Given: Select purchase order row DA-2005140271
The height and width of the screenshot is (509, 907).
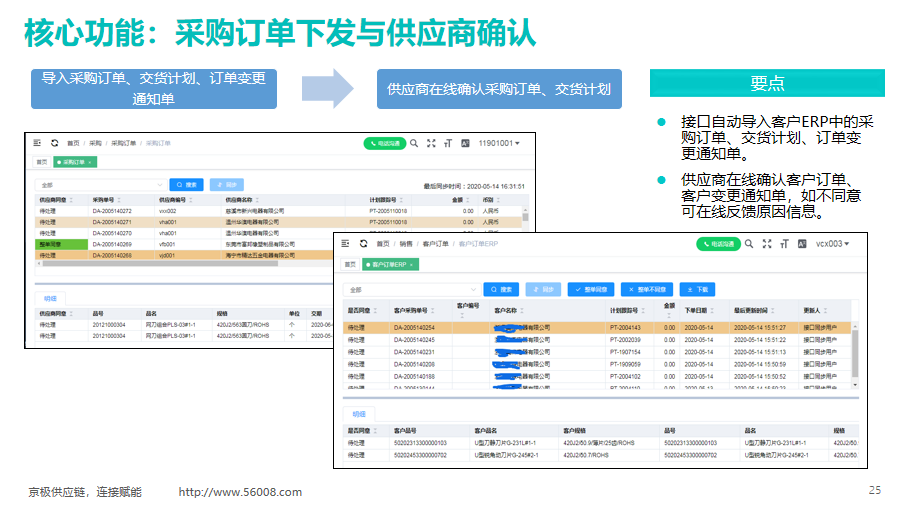Looking at the screenshot, I should (279, 222).
